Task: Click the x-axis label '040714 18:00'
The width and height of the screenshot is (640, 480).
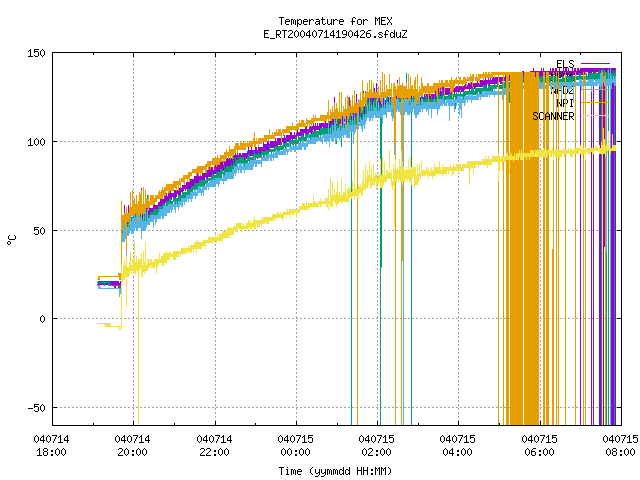Action: click(x=51, y=446)
